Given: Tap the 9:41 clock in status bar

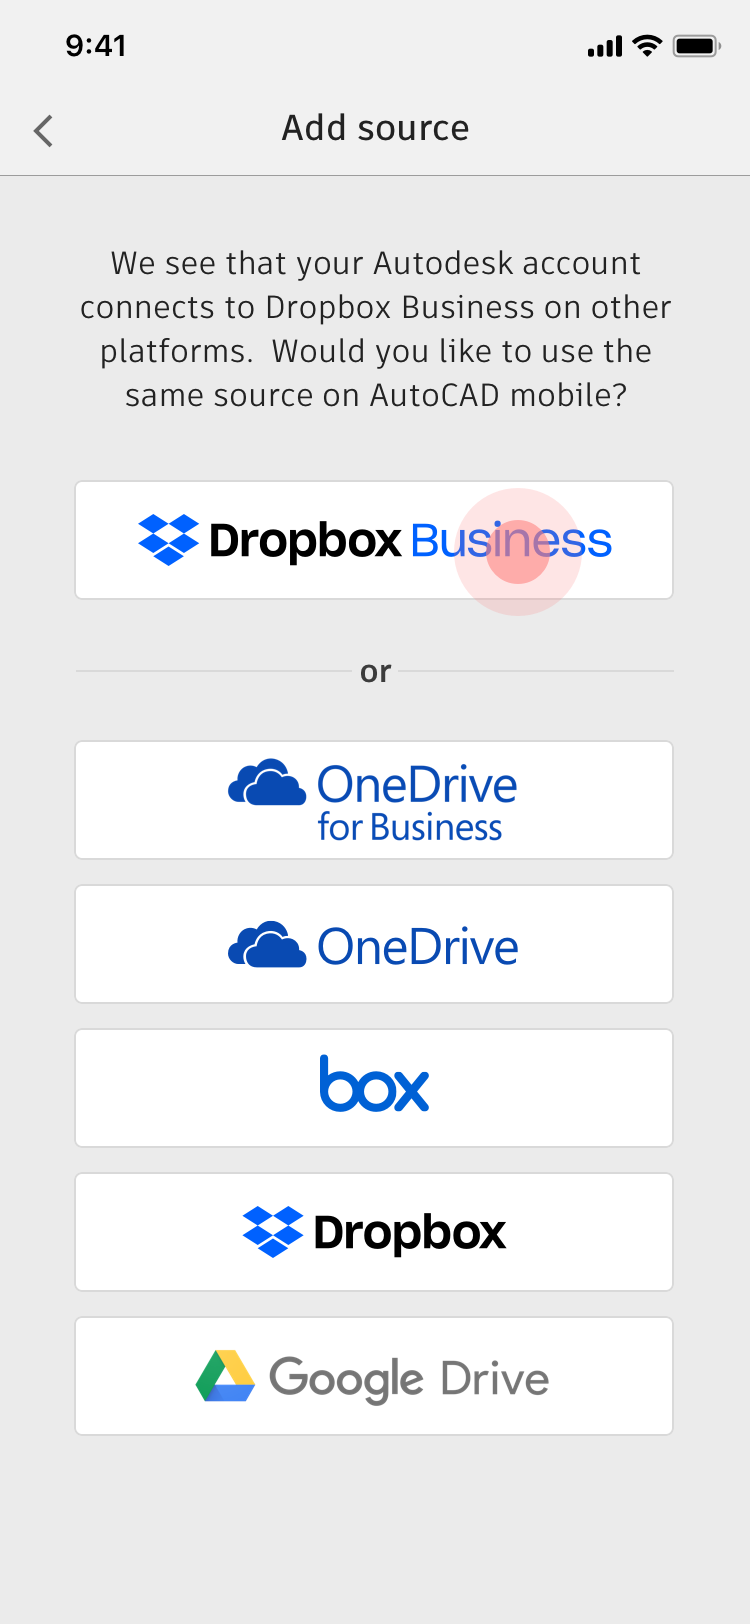Looking at the screenshot, I should (x=96, y=46).
